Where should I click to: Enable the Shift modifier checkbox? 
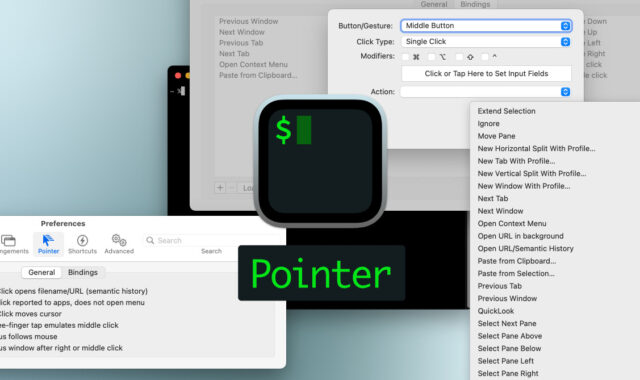point(459,57)
